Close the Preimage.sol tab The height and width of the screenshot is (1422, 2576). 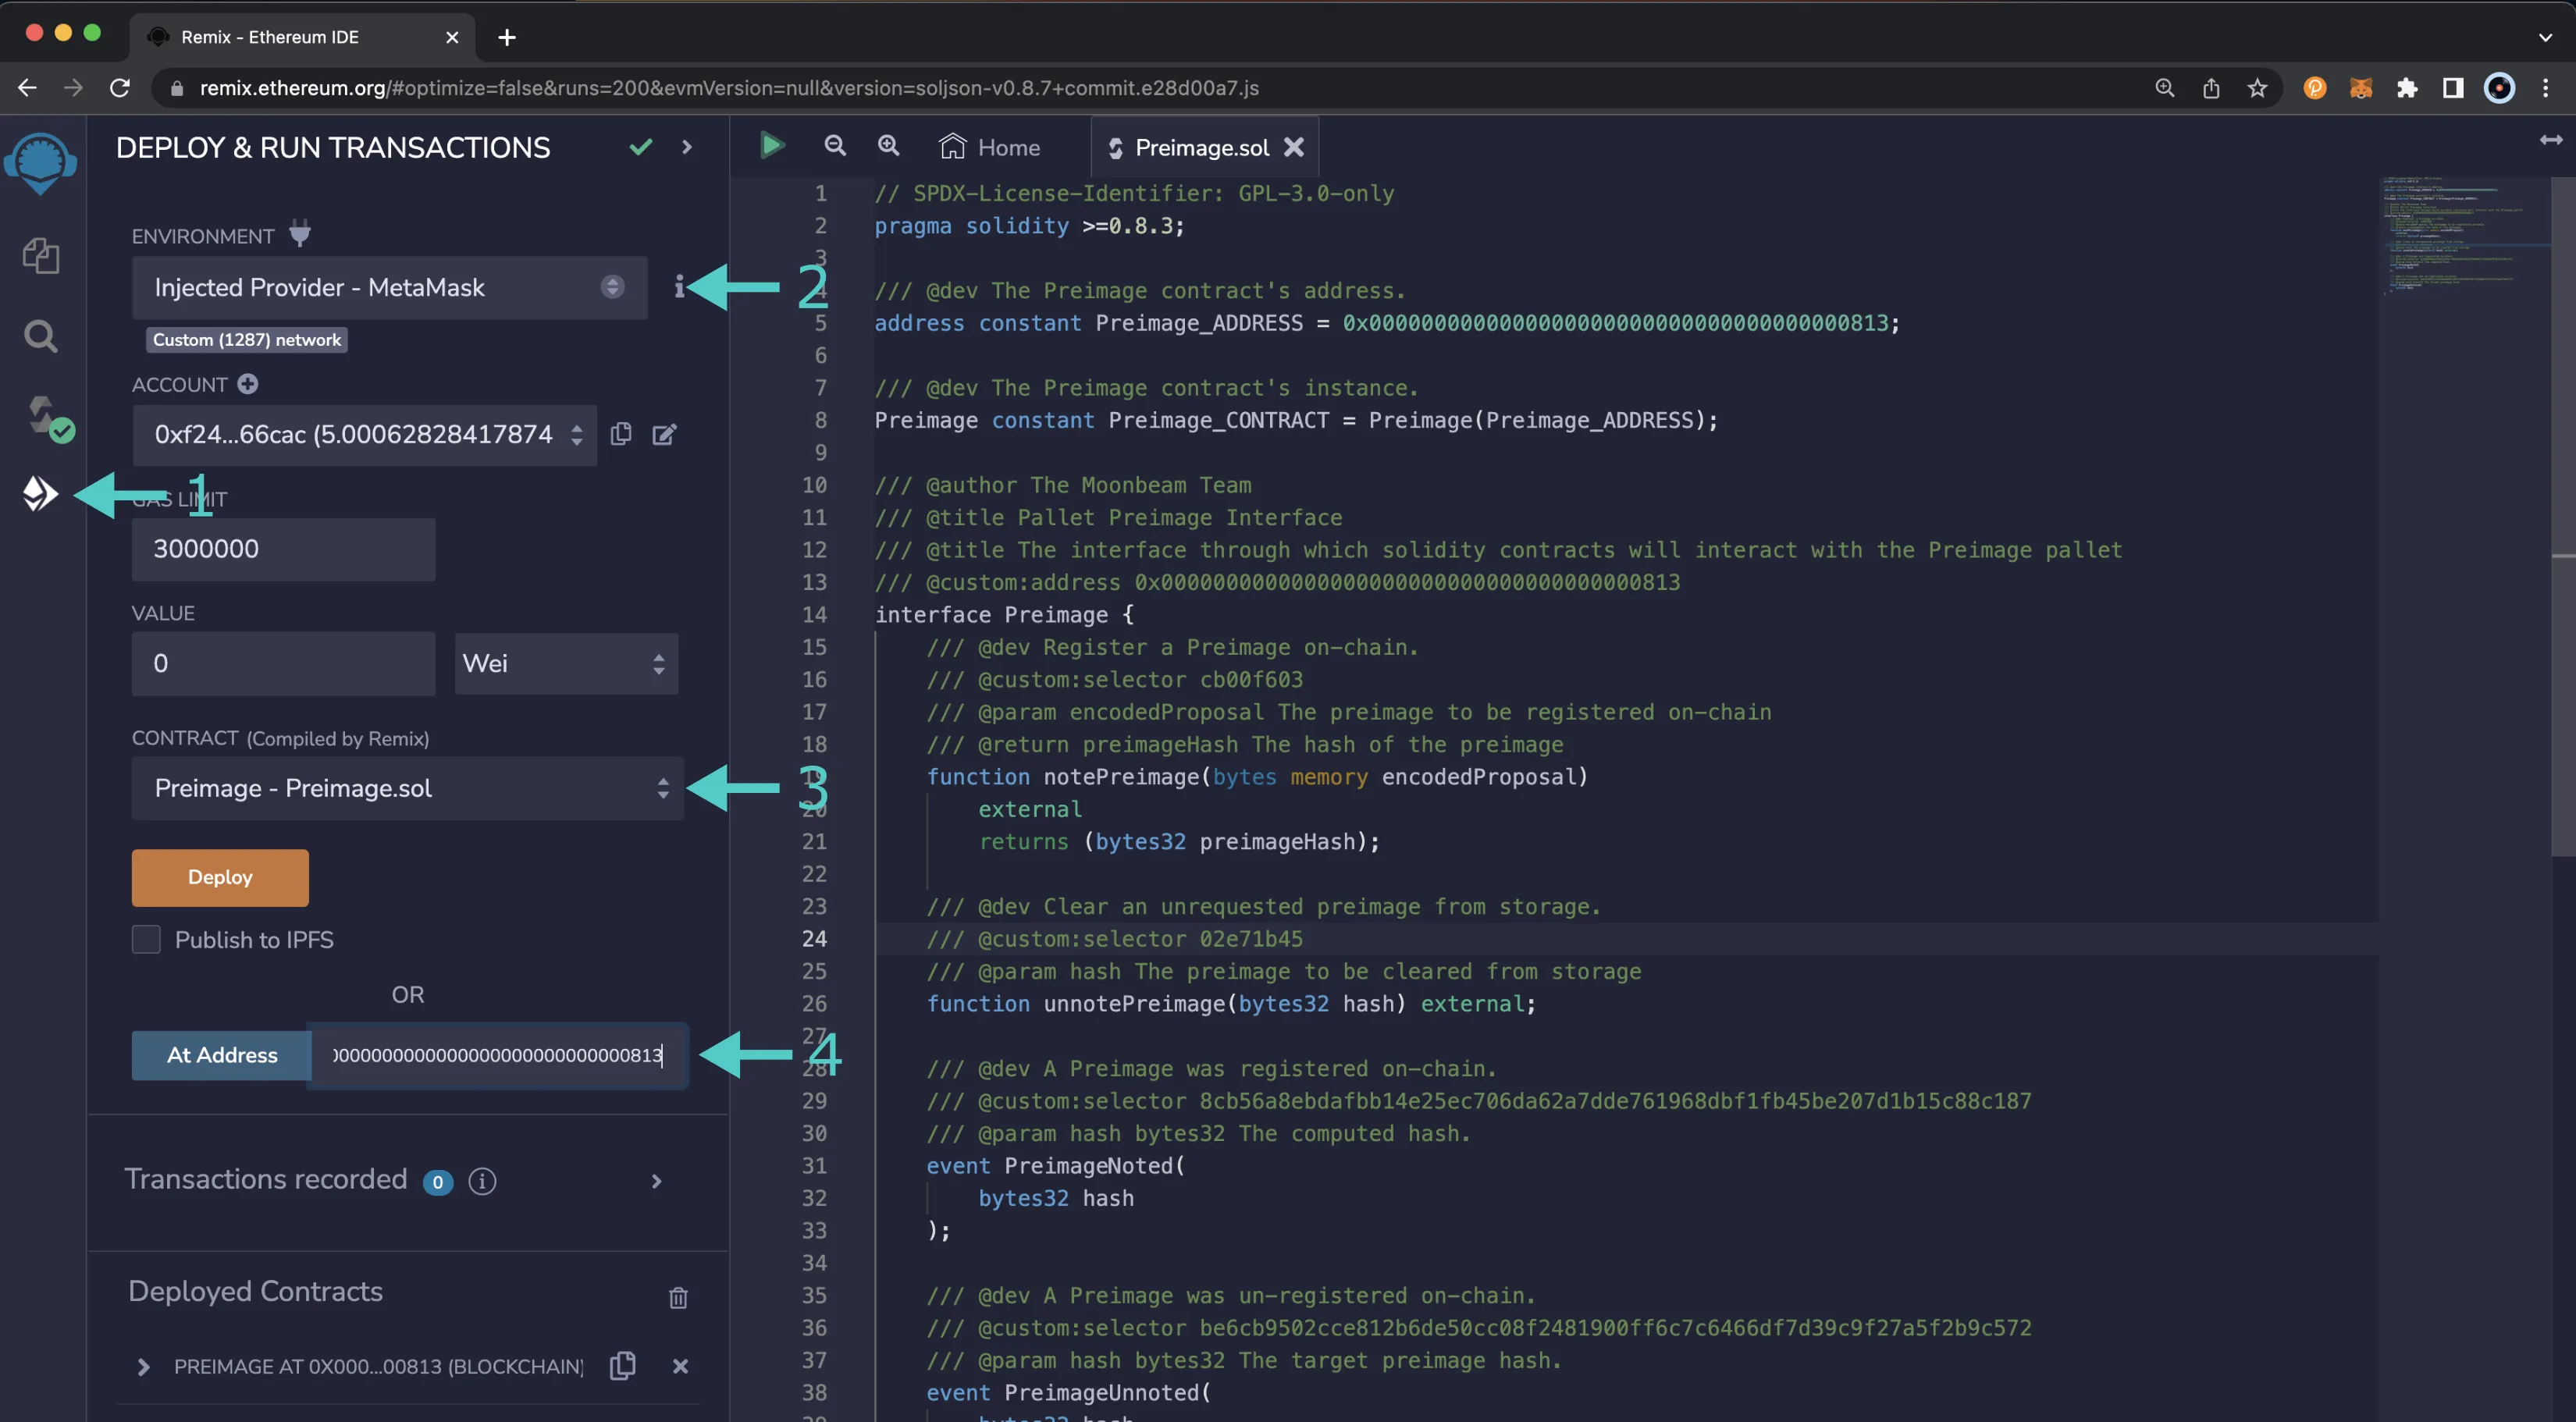[x=1294, y=147]
